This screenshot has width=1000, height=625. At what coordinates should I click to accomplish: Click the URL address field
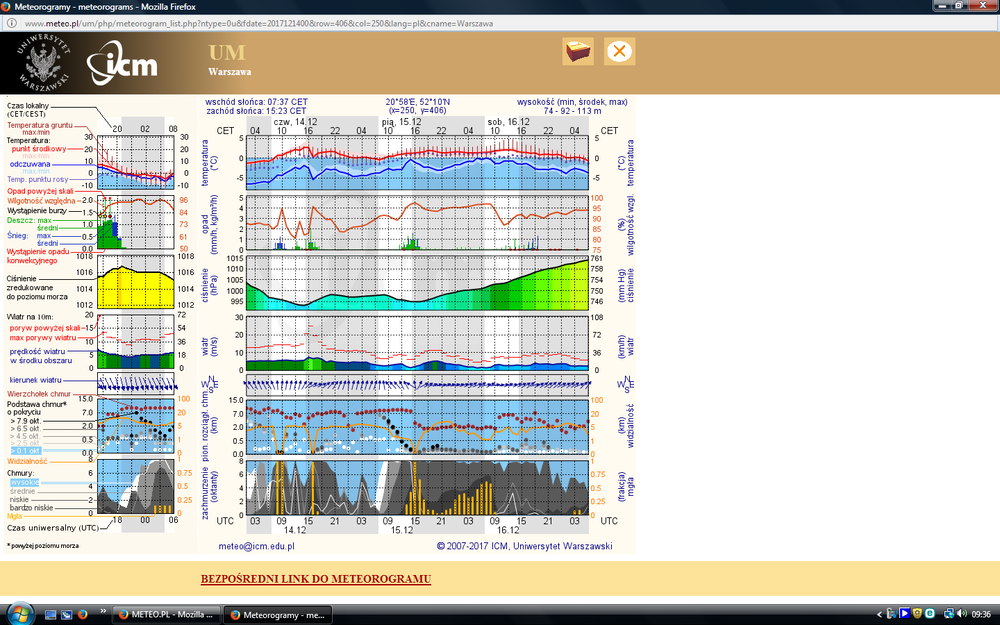497,24
